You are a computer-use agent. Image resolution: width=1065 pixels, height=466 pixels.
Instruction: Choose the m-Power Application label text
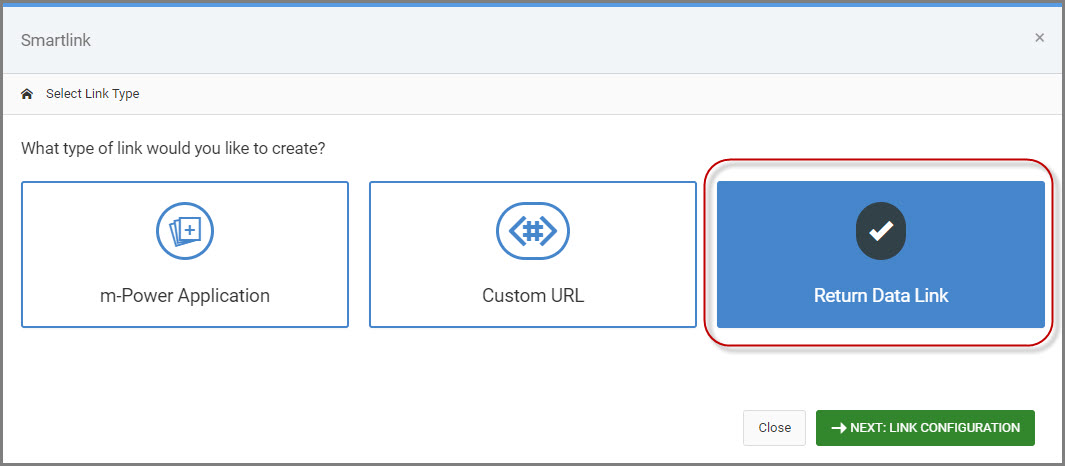tap(185, 296)
